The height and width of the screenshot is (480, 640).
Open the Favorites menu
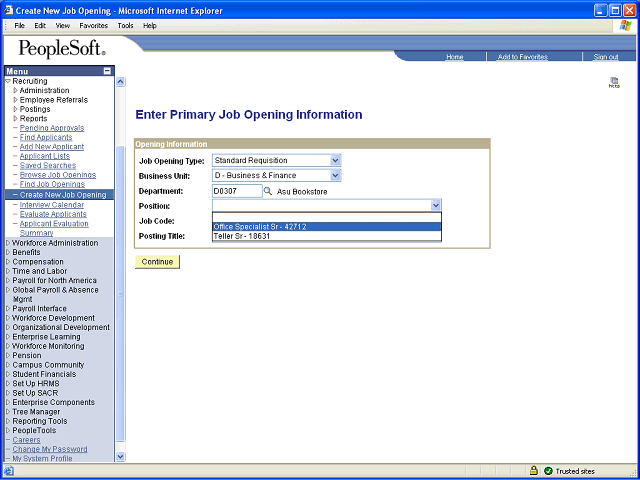(x=93, y=26)
